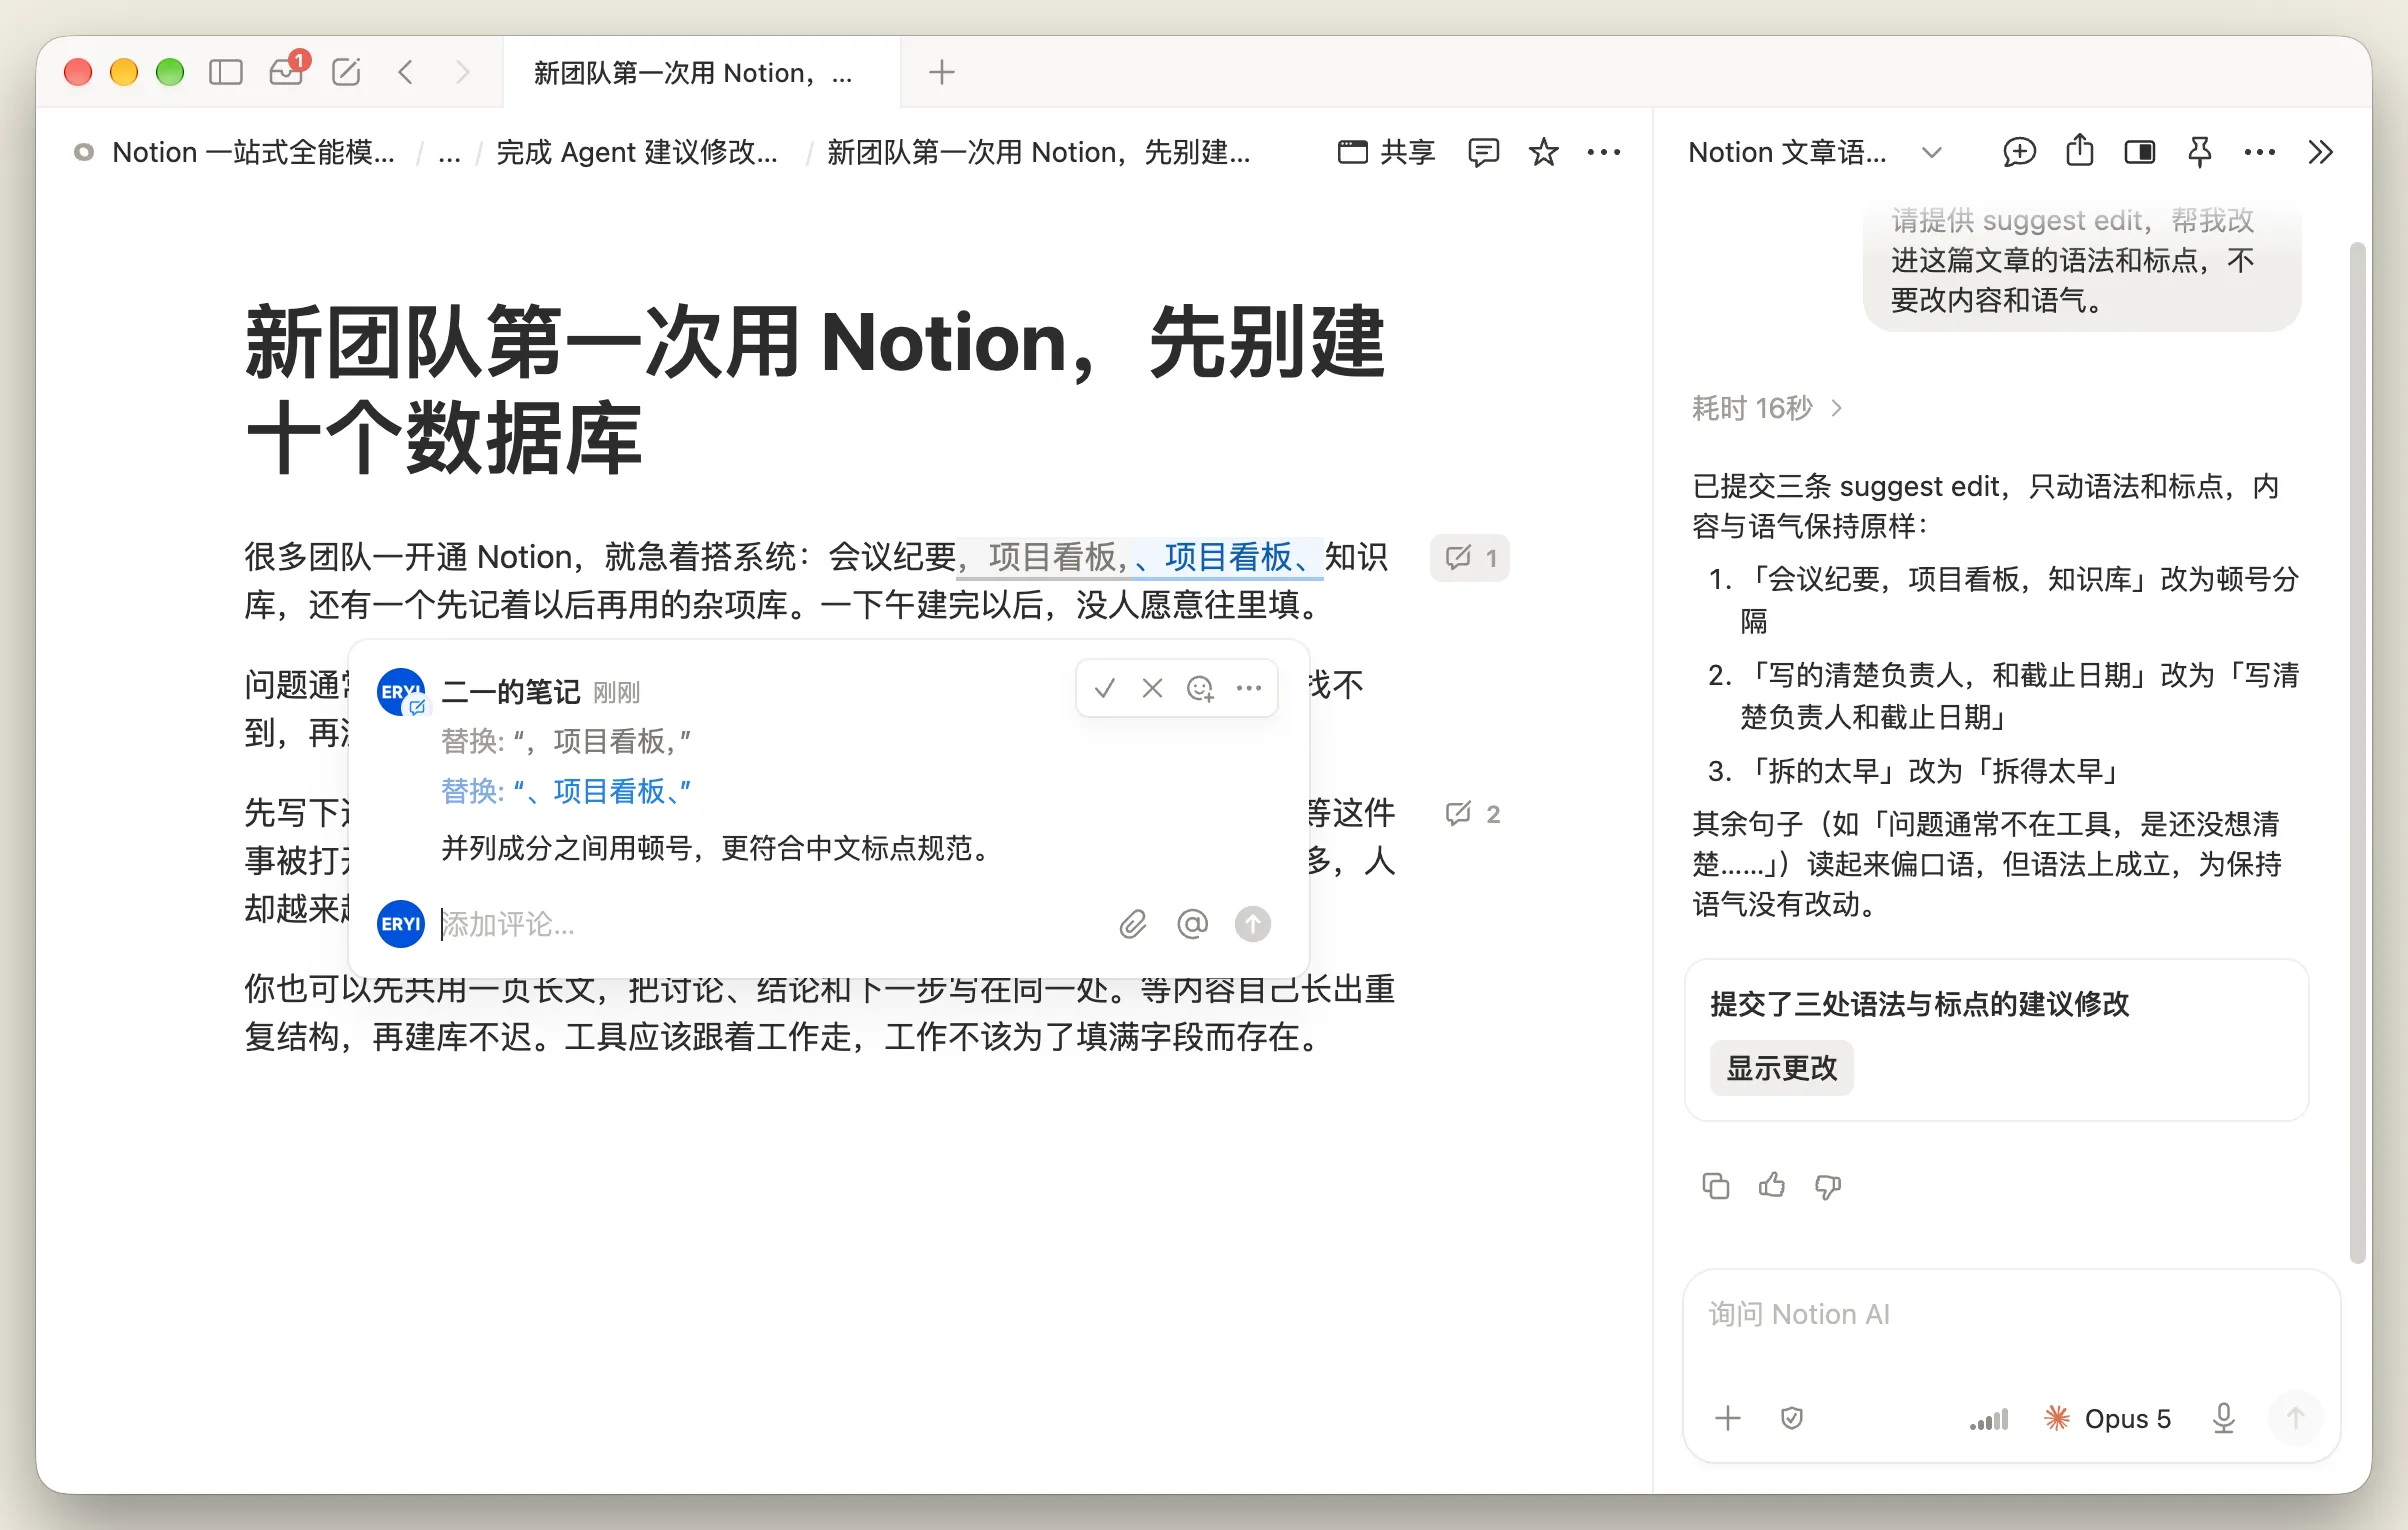Open the shield permissions icon
Screen dimensions: 2408x1530
click(x=1792, y=1418)
